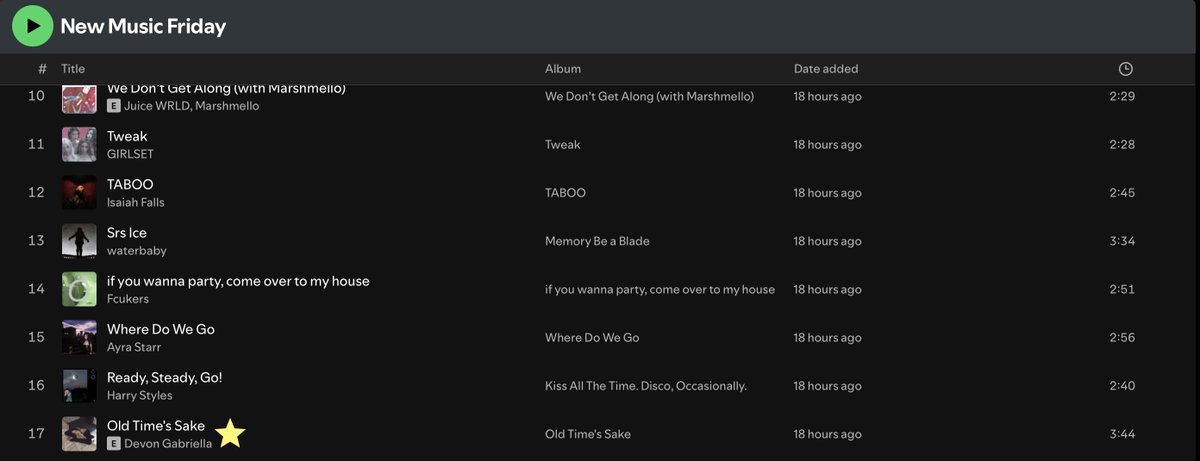Click the New Music Friday playlist title
1200x461 pixels.
144,26
